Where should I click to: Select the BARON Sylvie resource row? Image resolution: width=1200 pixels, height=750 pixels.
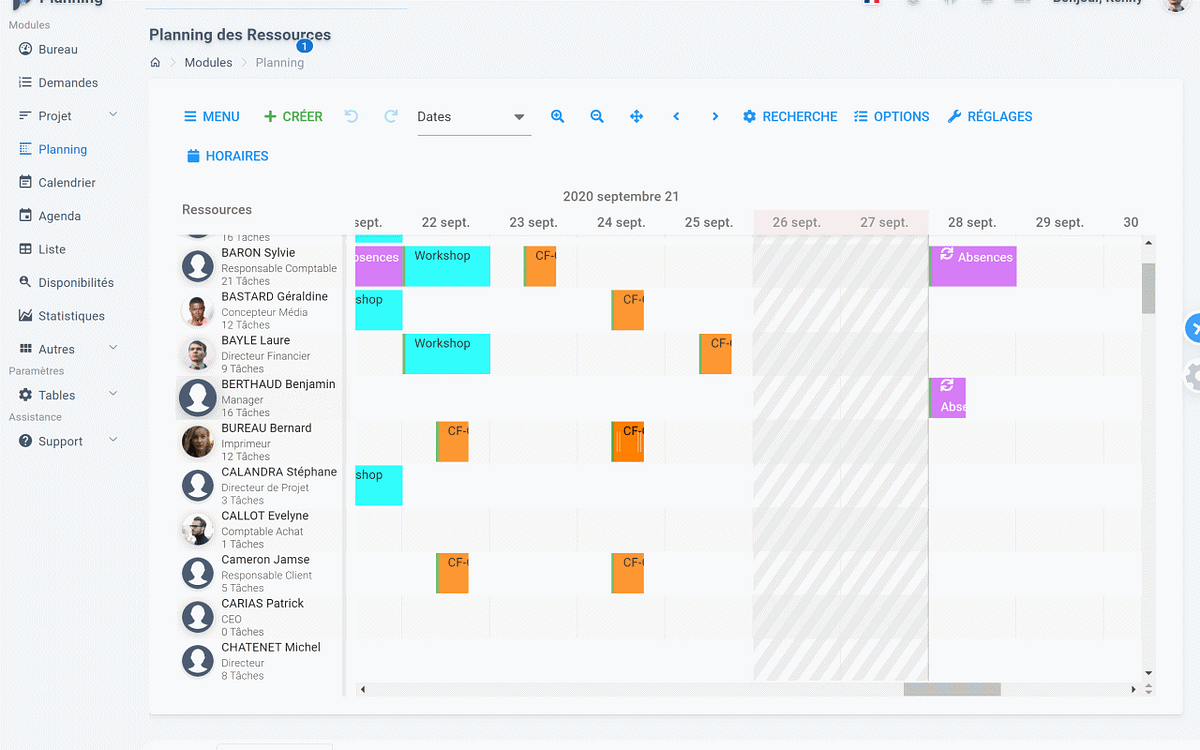261,266
